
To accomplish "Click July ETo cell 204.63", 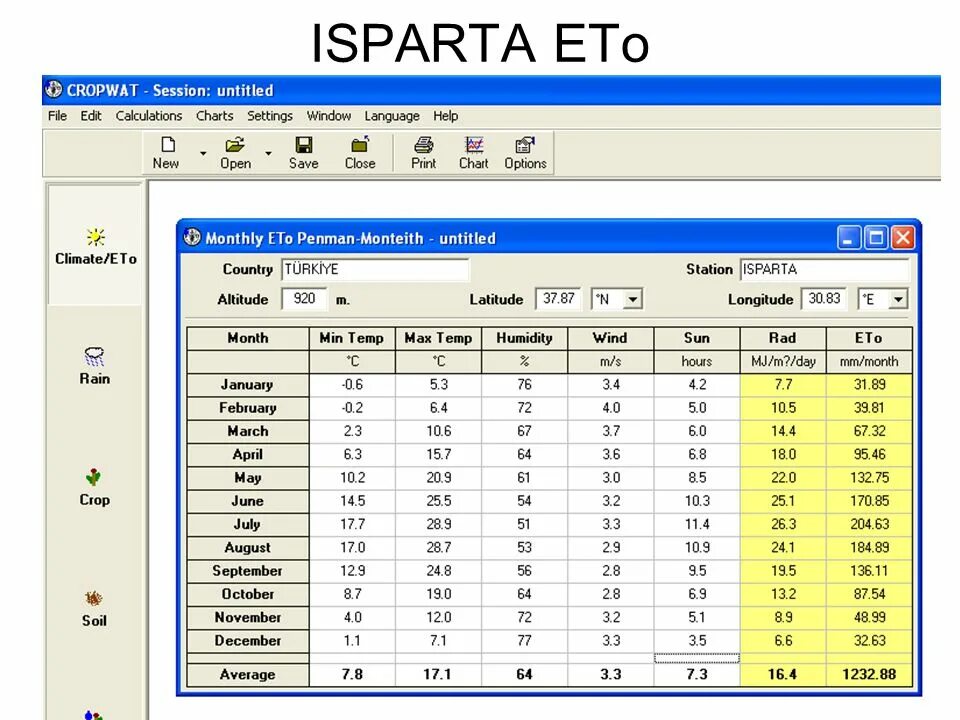I will click(x=869, y=524).
